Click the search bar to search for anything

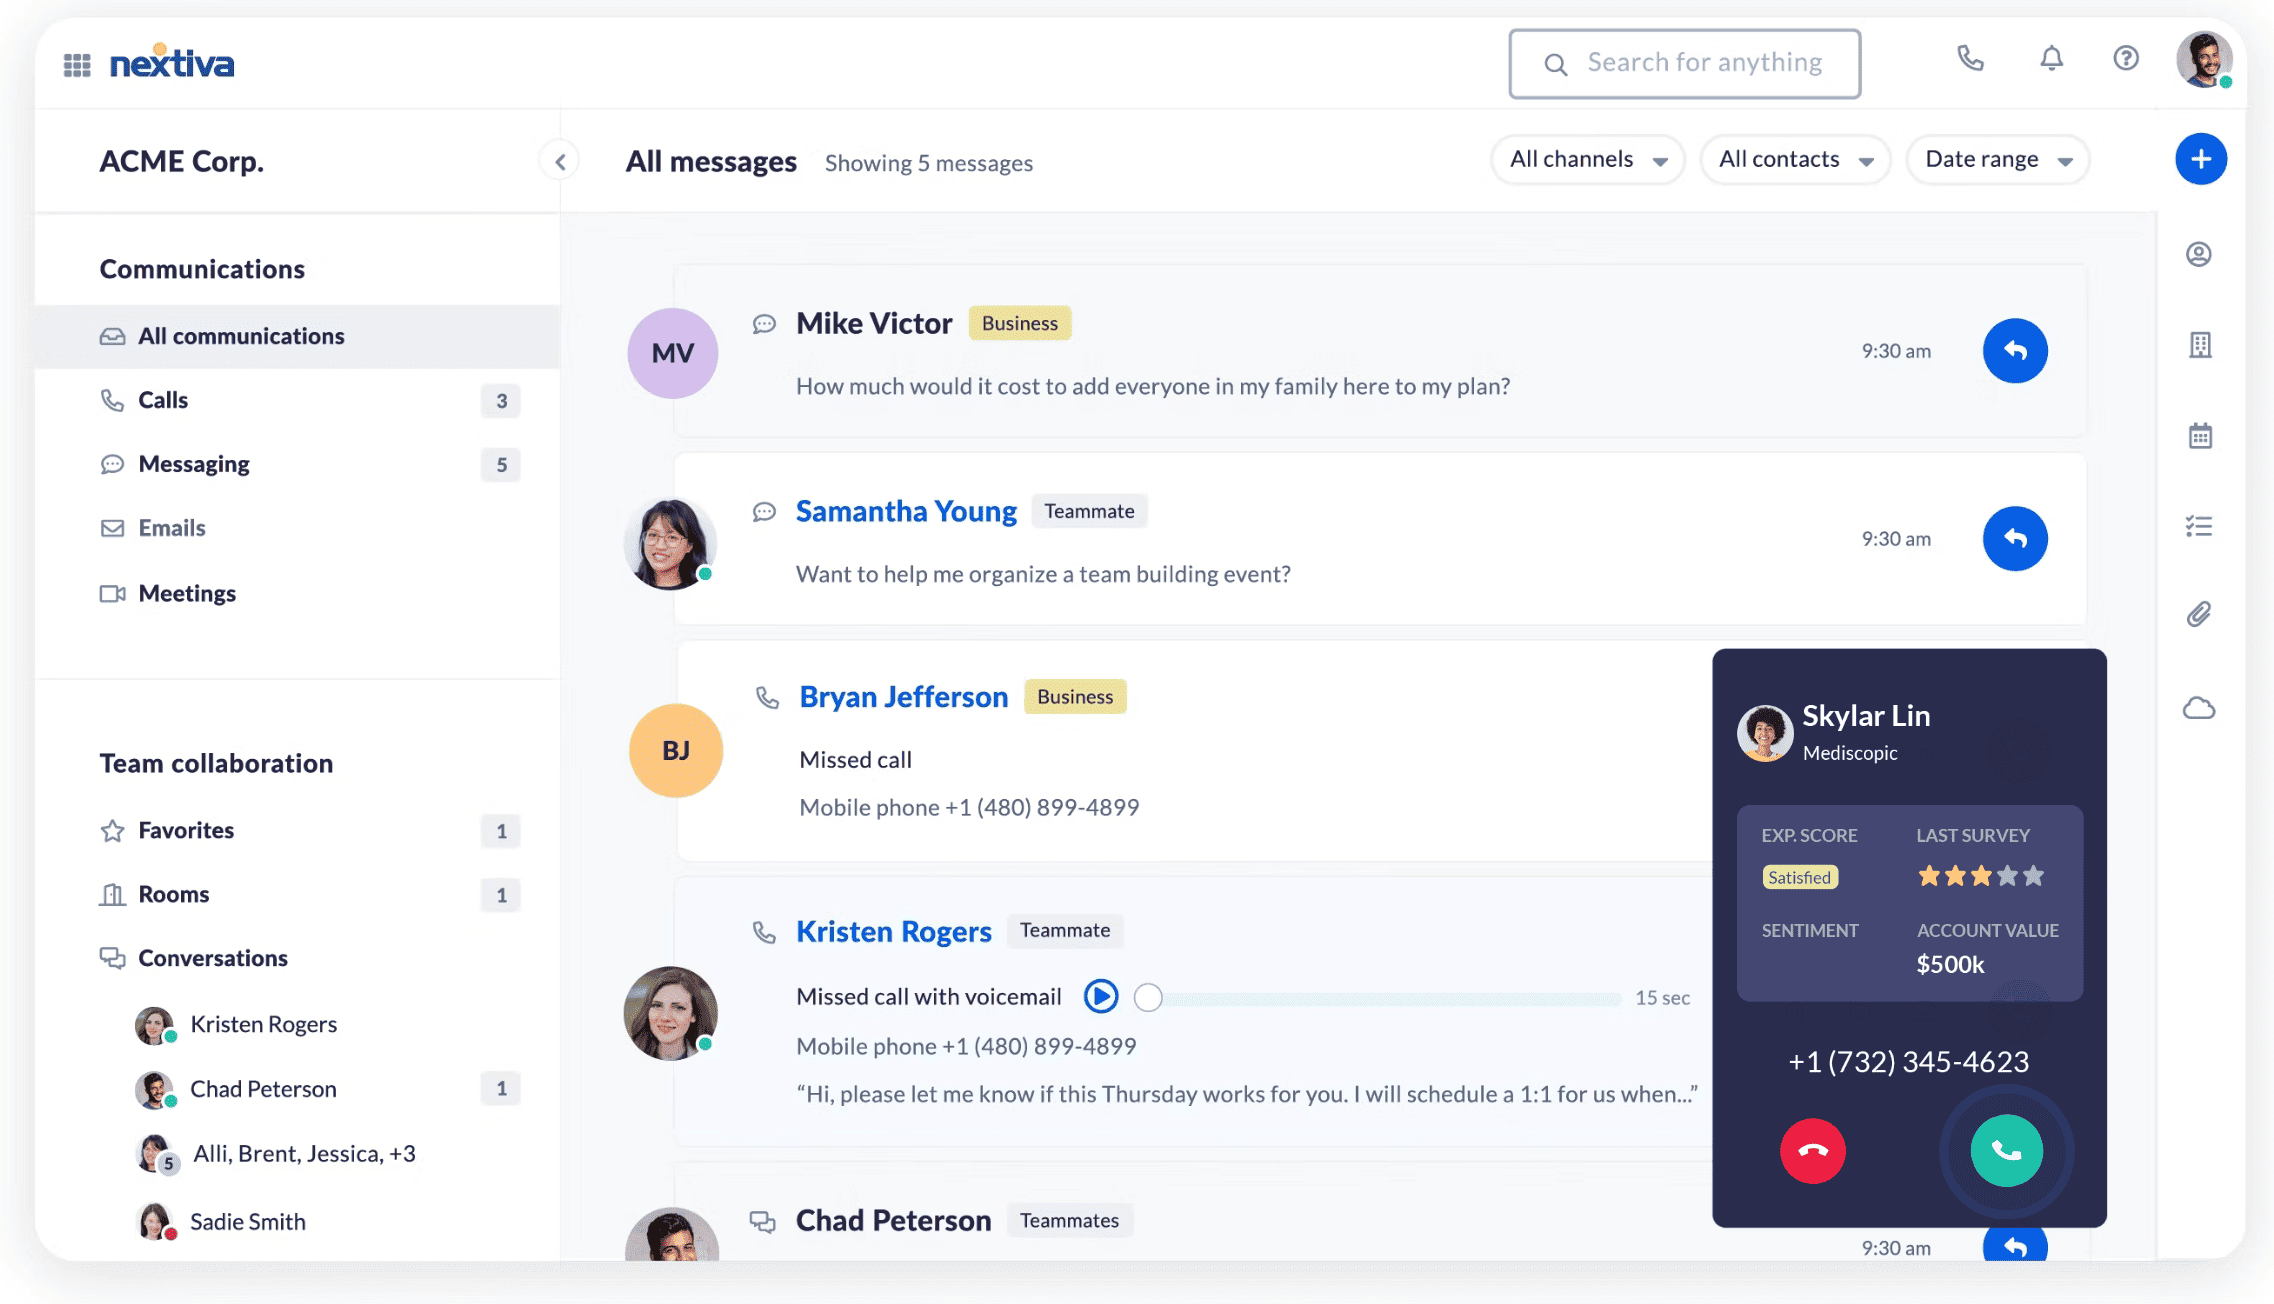pos(1685,61)
